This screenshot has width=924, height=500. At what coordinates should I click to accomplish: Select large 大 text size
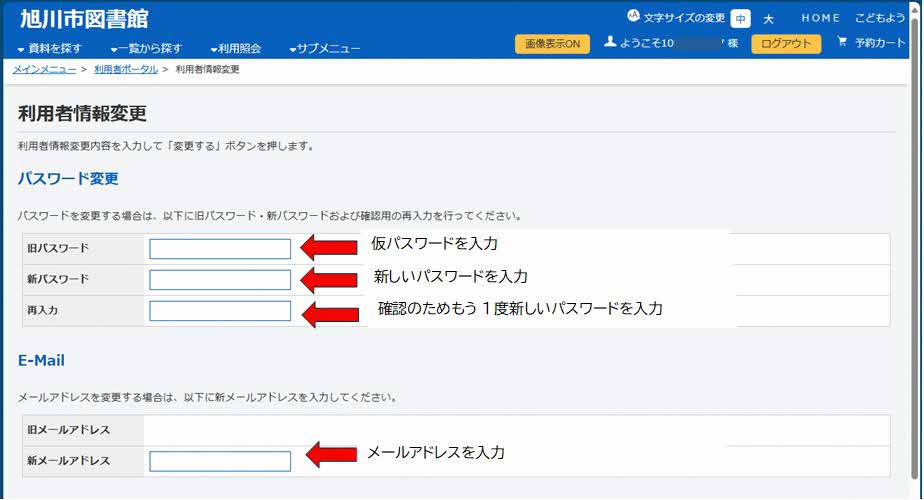coord(769,19)
